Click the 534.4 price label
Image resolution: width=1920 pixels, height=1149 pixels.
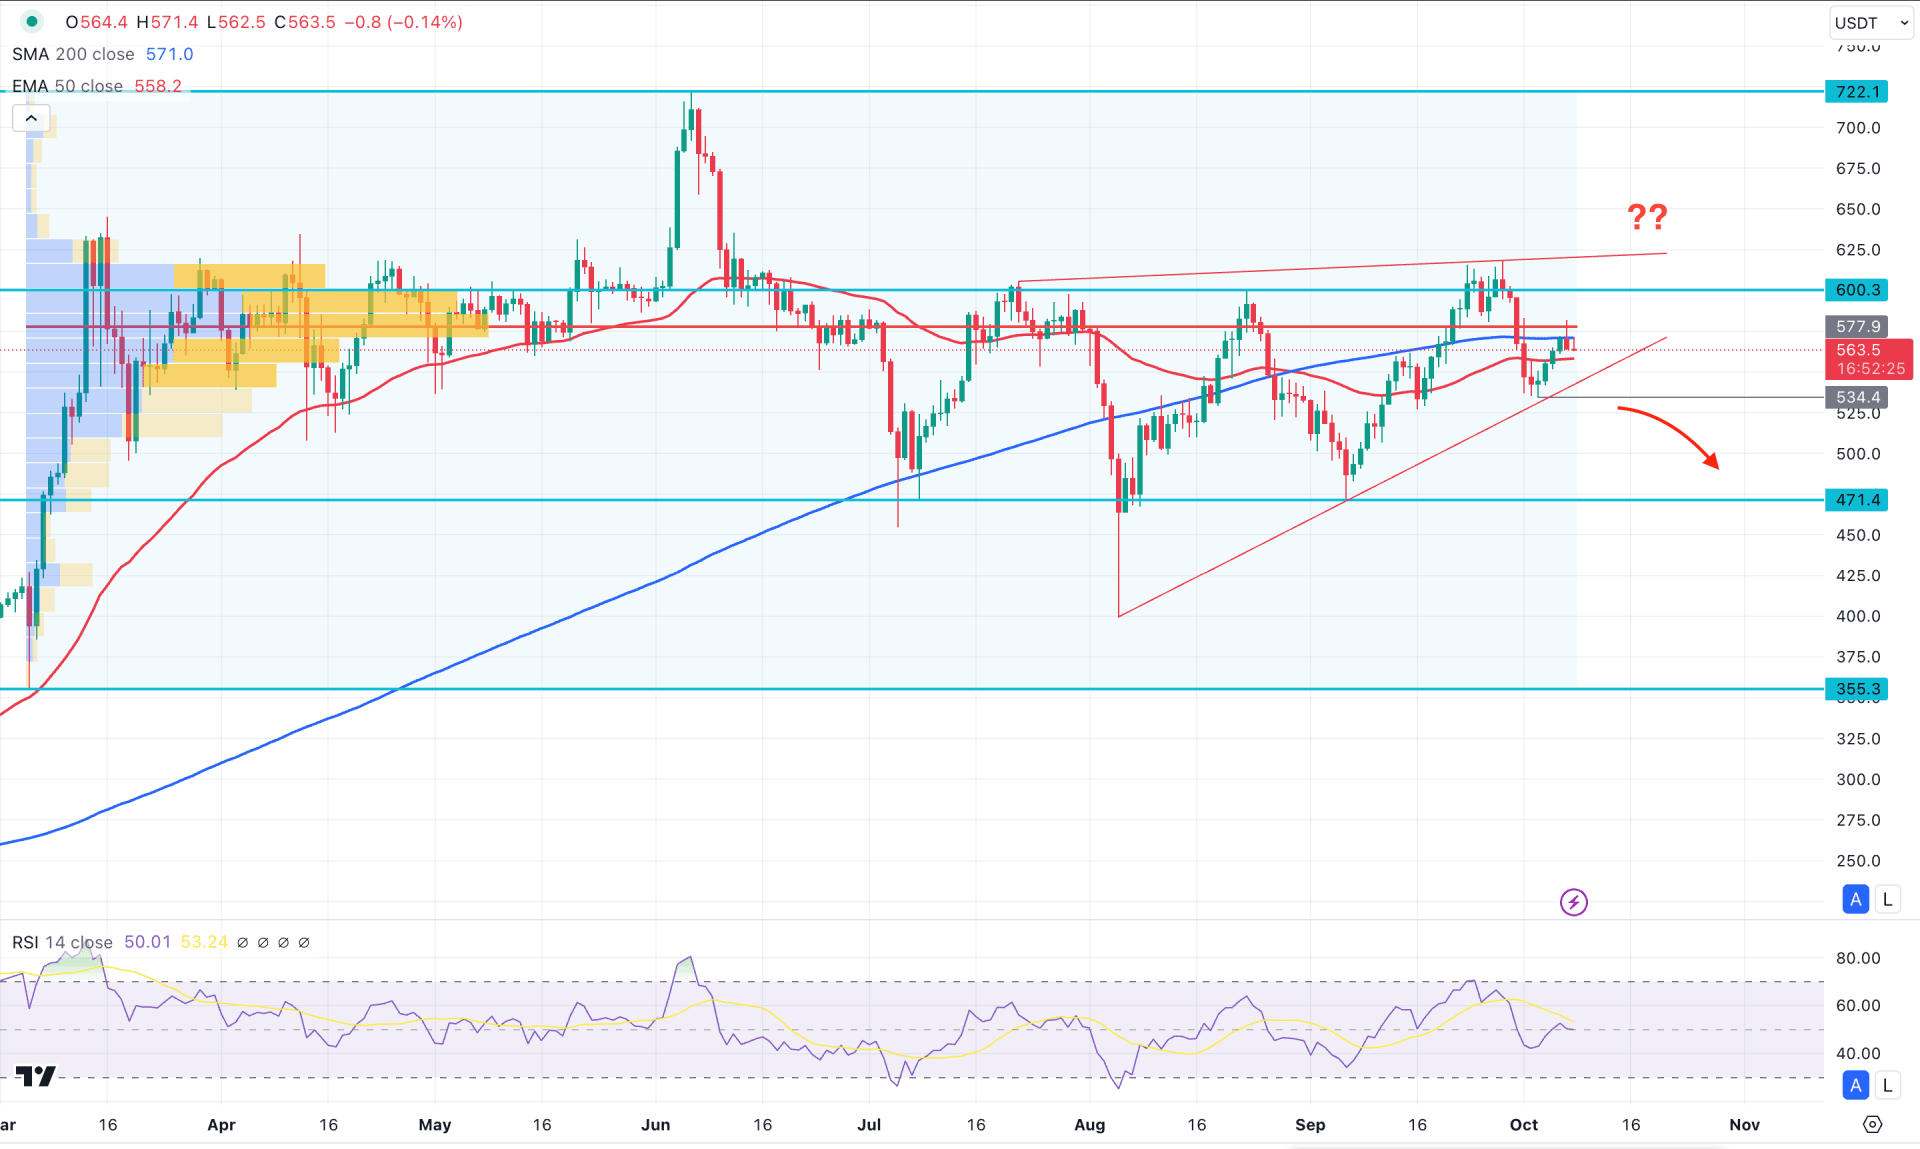coord(1857,397)
